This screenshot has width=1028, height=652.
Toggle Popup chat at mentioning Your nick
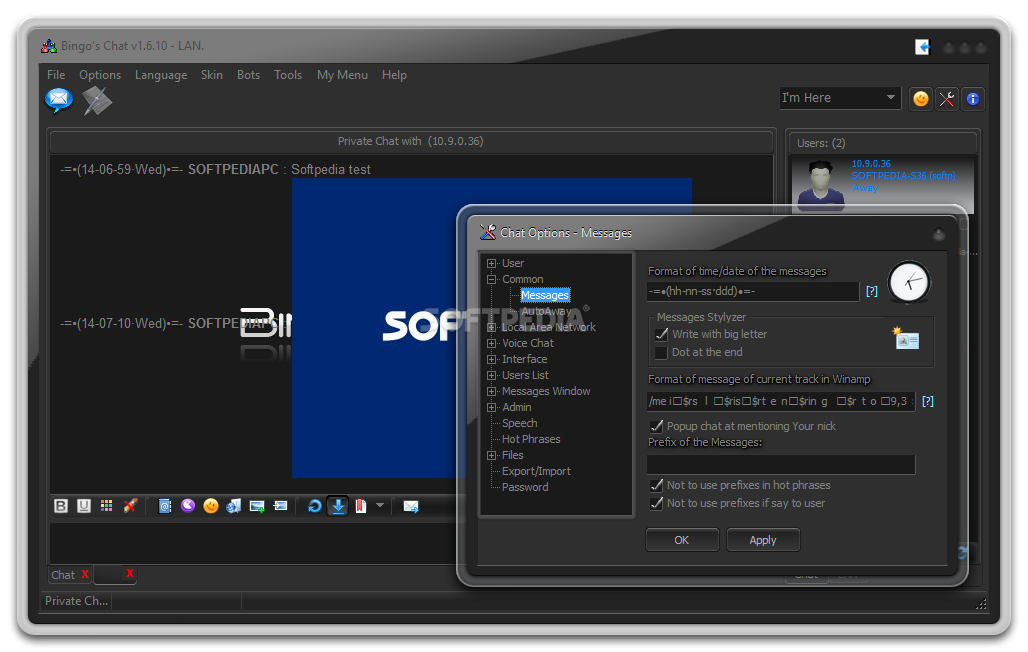click(656, 426)
